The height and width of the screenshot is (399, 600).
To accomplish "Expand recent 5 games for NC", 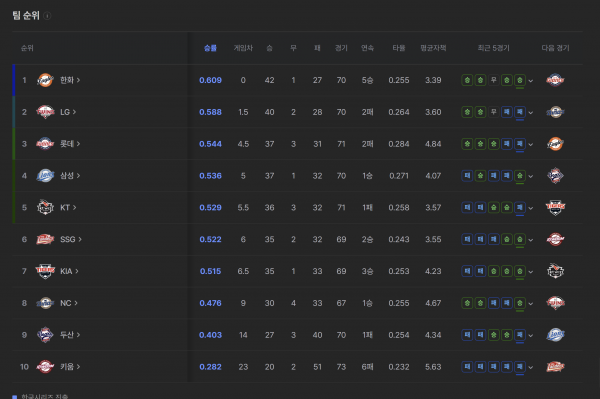I will 531,303.
